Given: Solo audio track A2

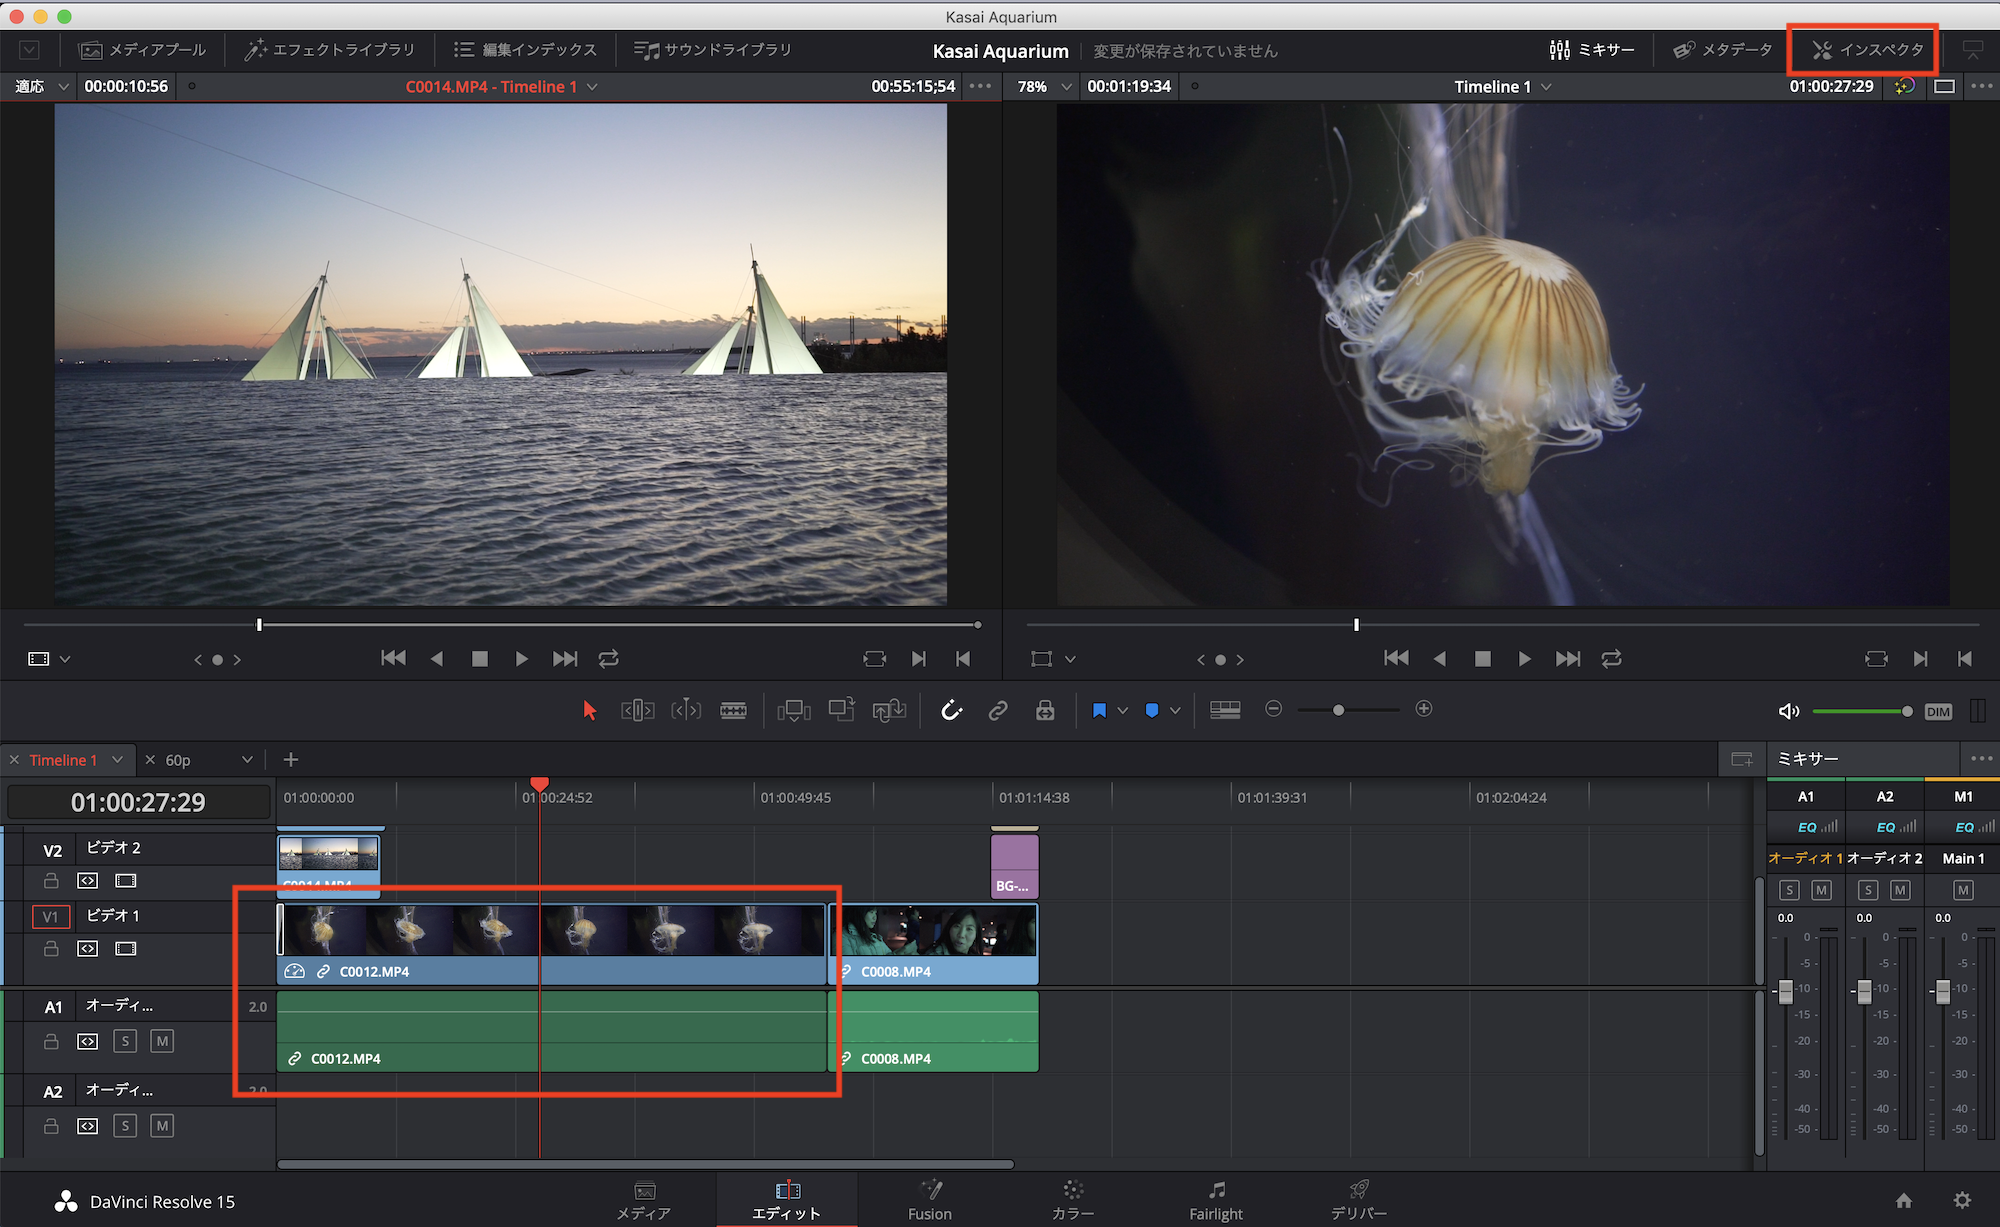Looking at the screenshot, I should click(125, 1126).
